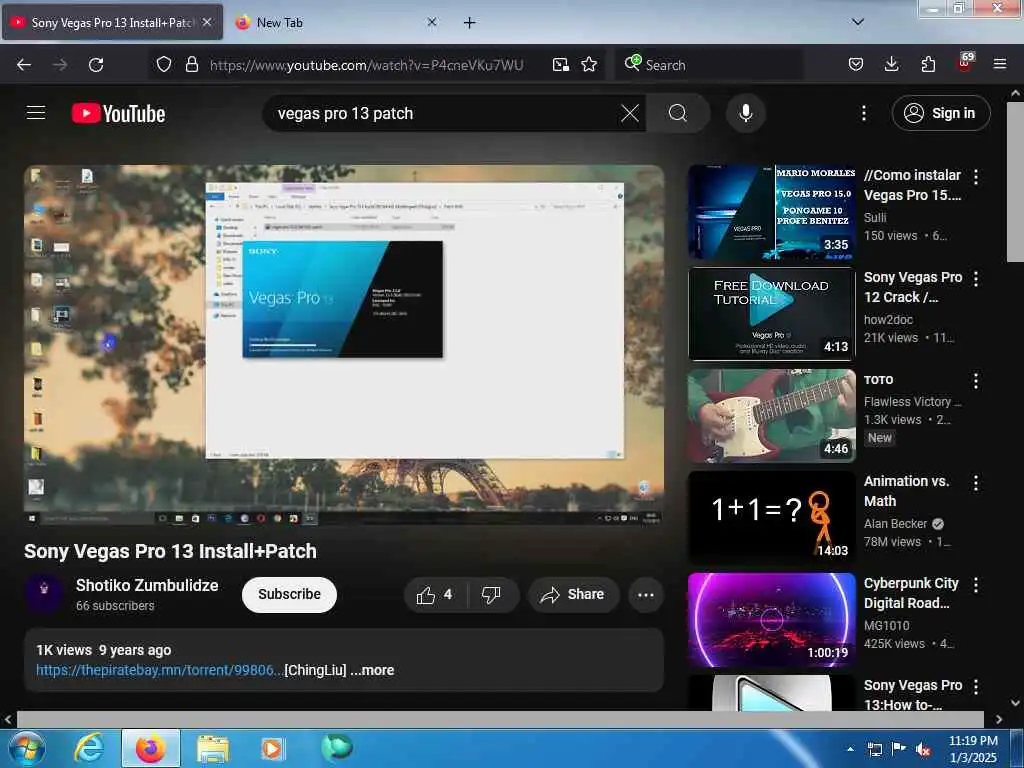This screenshot has height=768, width=1024.
Task: Bookmark this page with the star icon
Action: pyautogui.click(x=589, y=64)
